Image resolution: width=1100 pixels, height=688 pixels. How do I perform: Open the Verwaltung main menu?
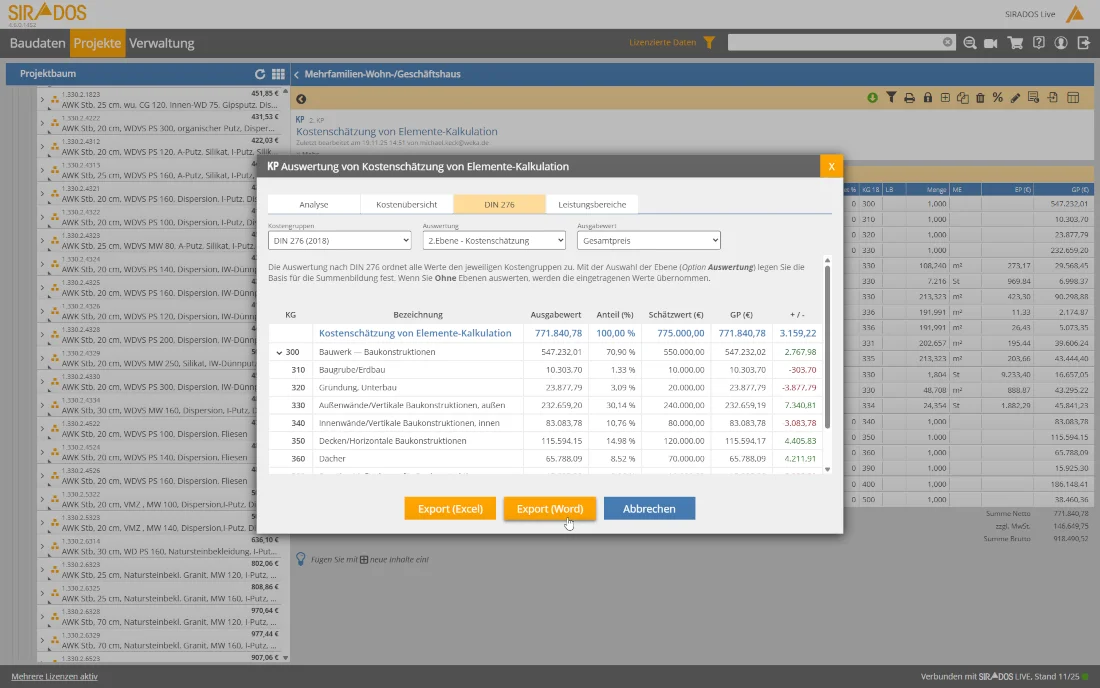click(162, 43)
